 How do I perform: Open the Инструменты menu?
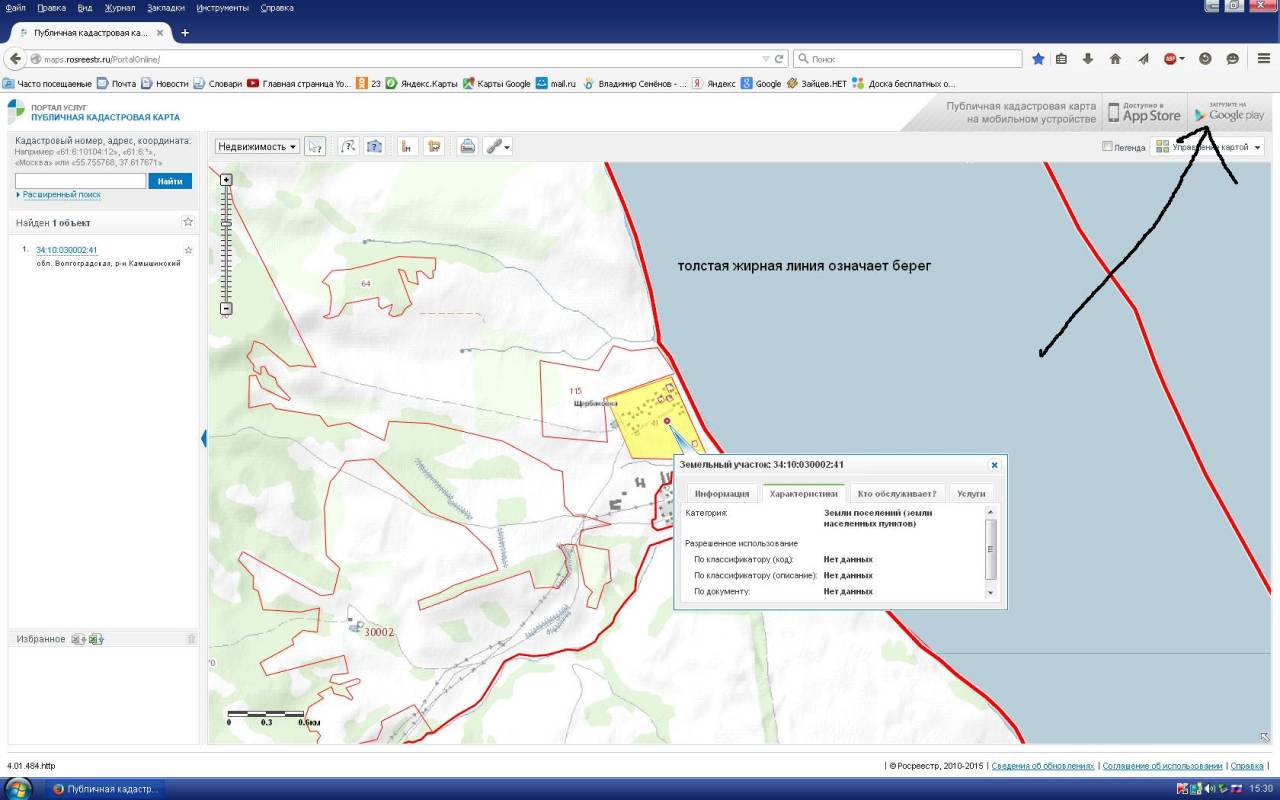point(223,7)
